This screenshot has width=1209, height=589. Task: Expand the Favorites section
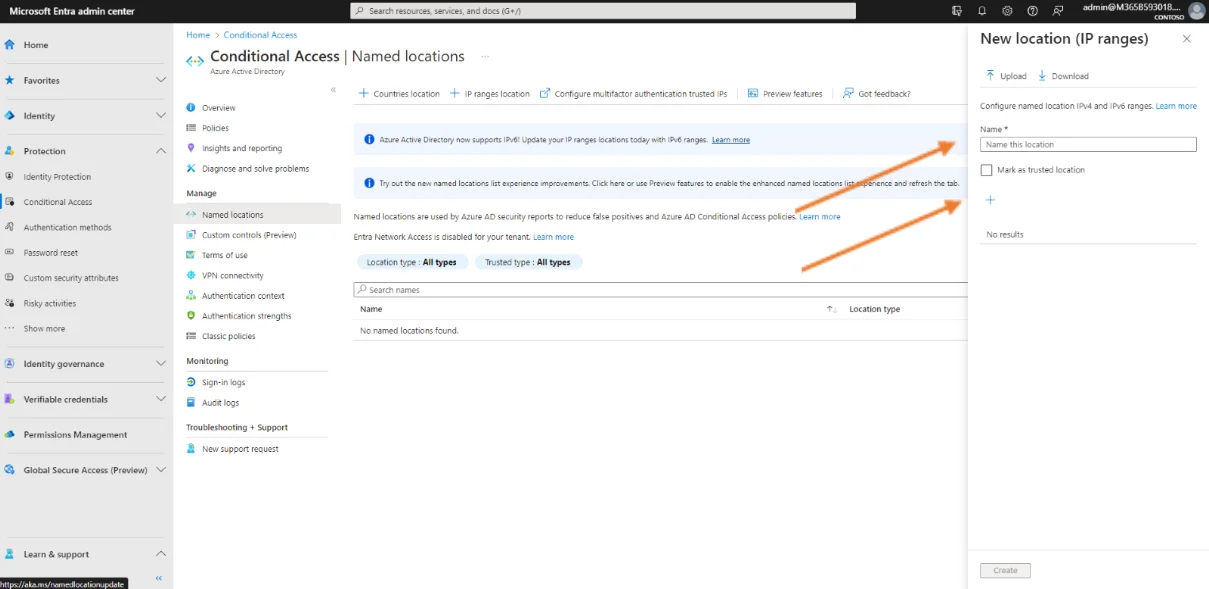[x=160, y=80]
